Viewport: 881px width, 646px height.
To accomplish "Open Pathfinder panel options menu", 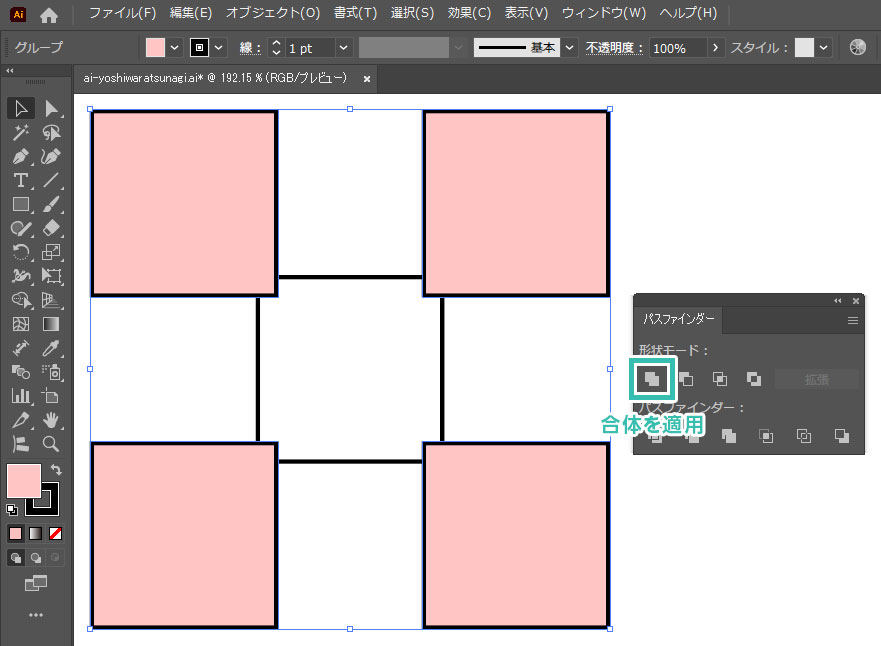I will 852,320.
